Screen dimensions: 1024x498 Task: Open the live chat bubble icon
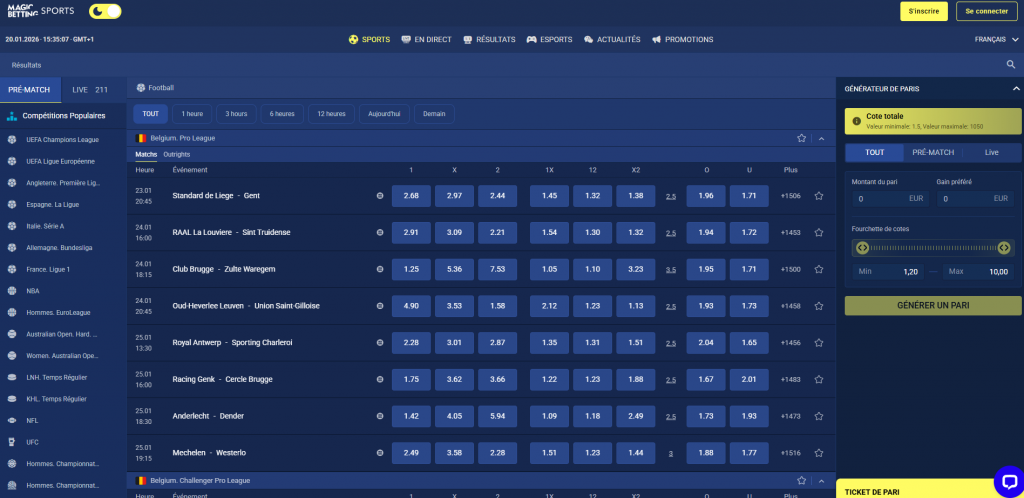(x=1008, y=482)
